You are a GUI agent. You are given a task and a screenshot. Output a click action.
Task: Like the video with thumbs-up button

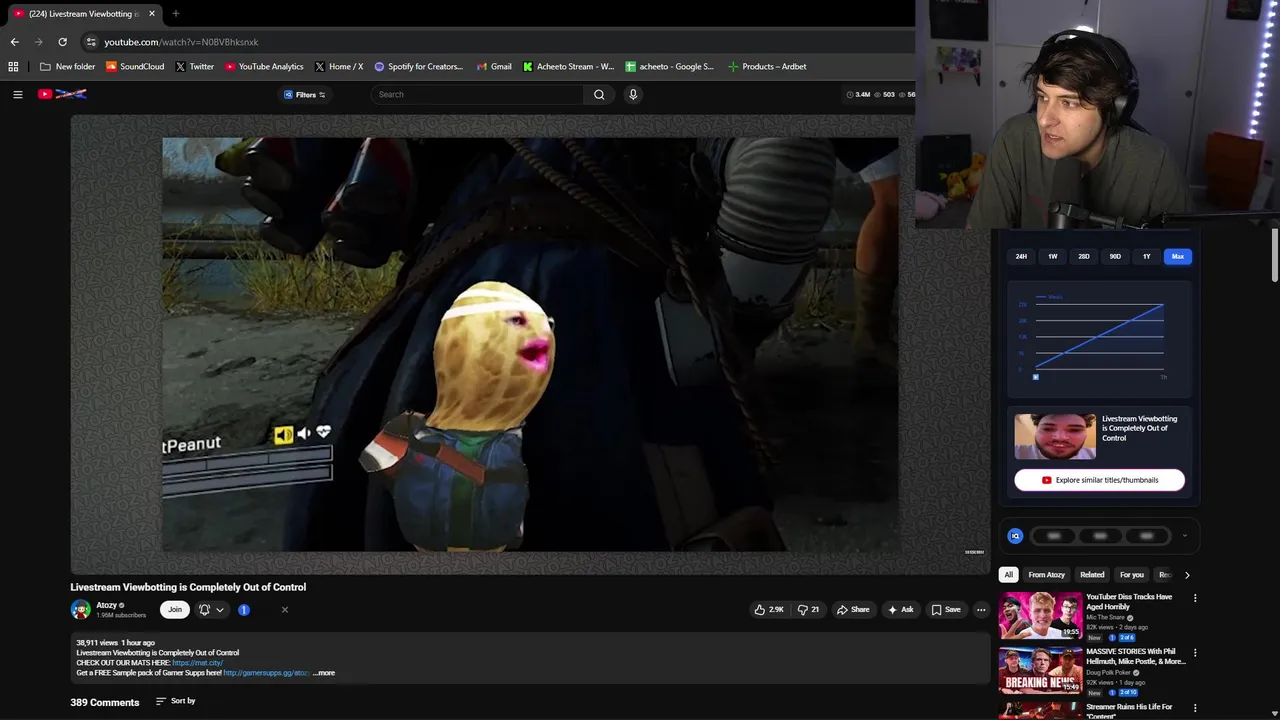[769, 609]
